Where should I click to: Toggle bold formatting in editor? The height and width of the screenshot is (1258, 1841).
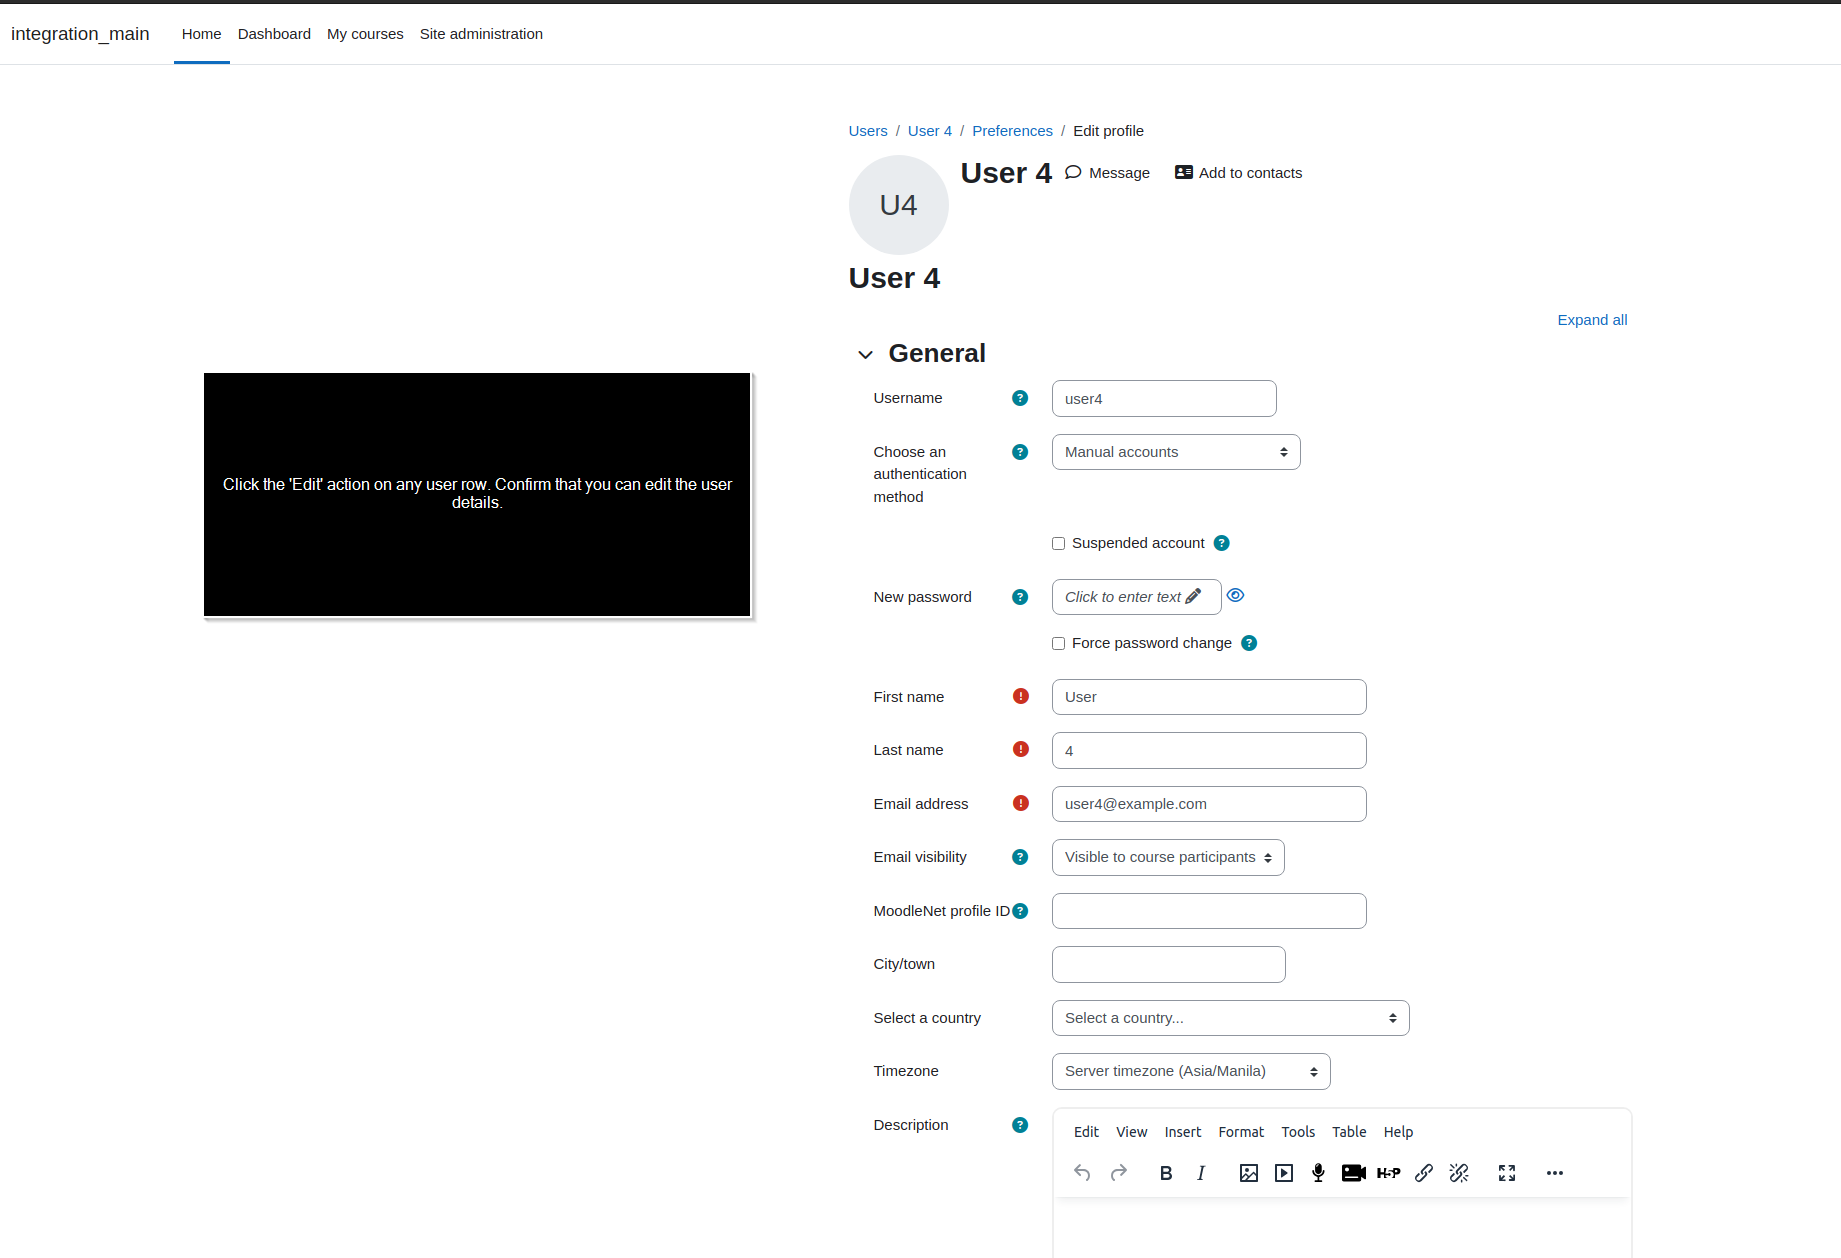pos(1166,1173)
